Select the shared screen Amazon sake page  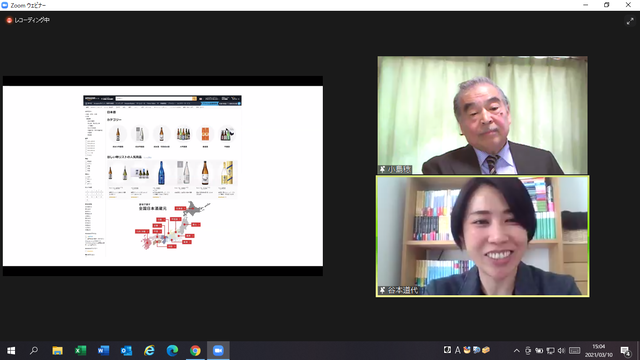163,176
